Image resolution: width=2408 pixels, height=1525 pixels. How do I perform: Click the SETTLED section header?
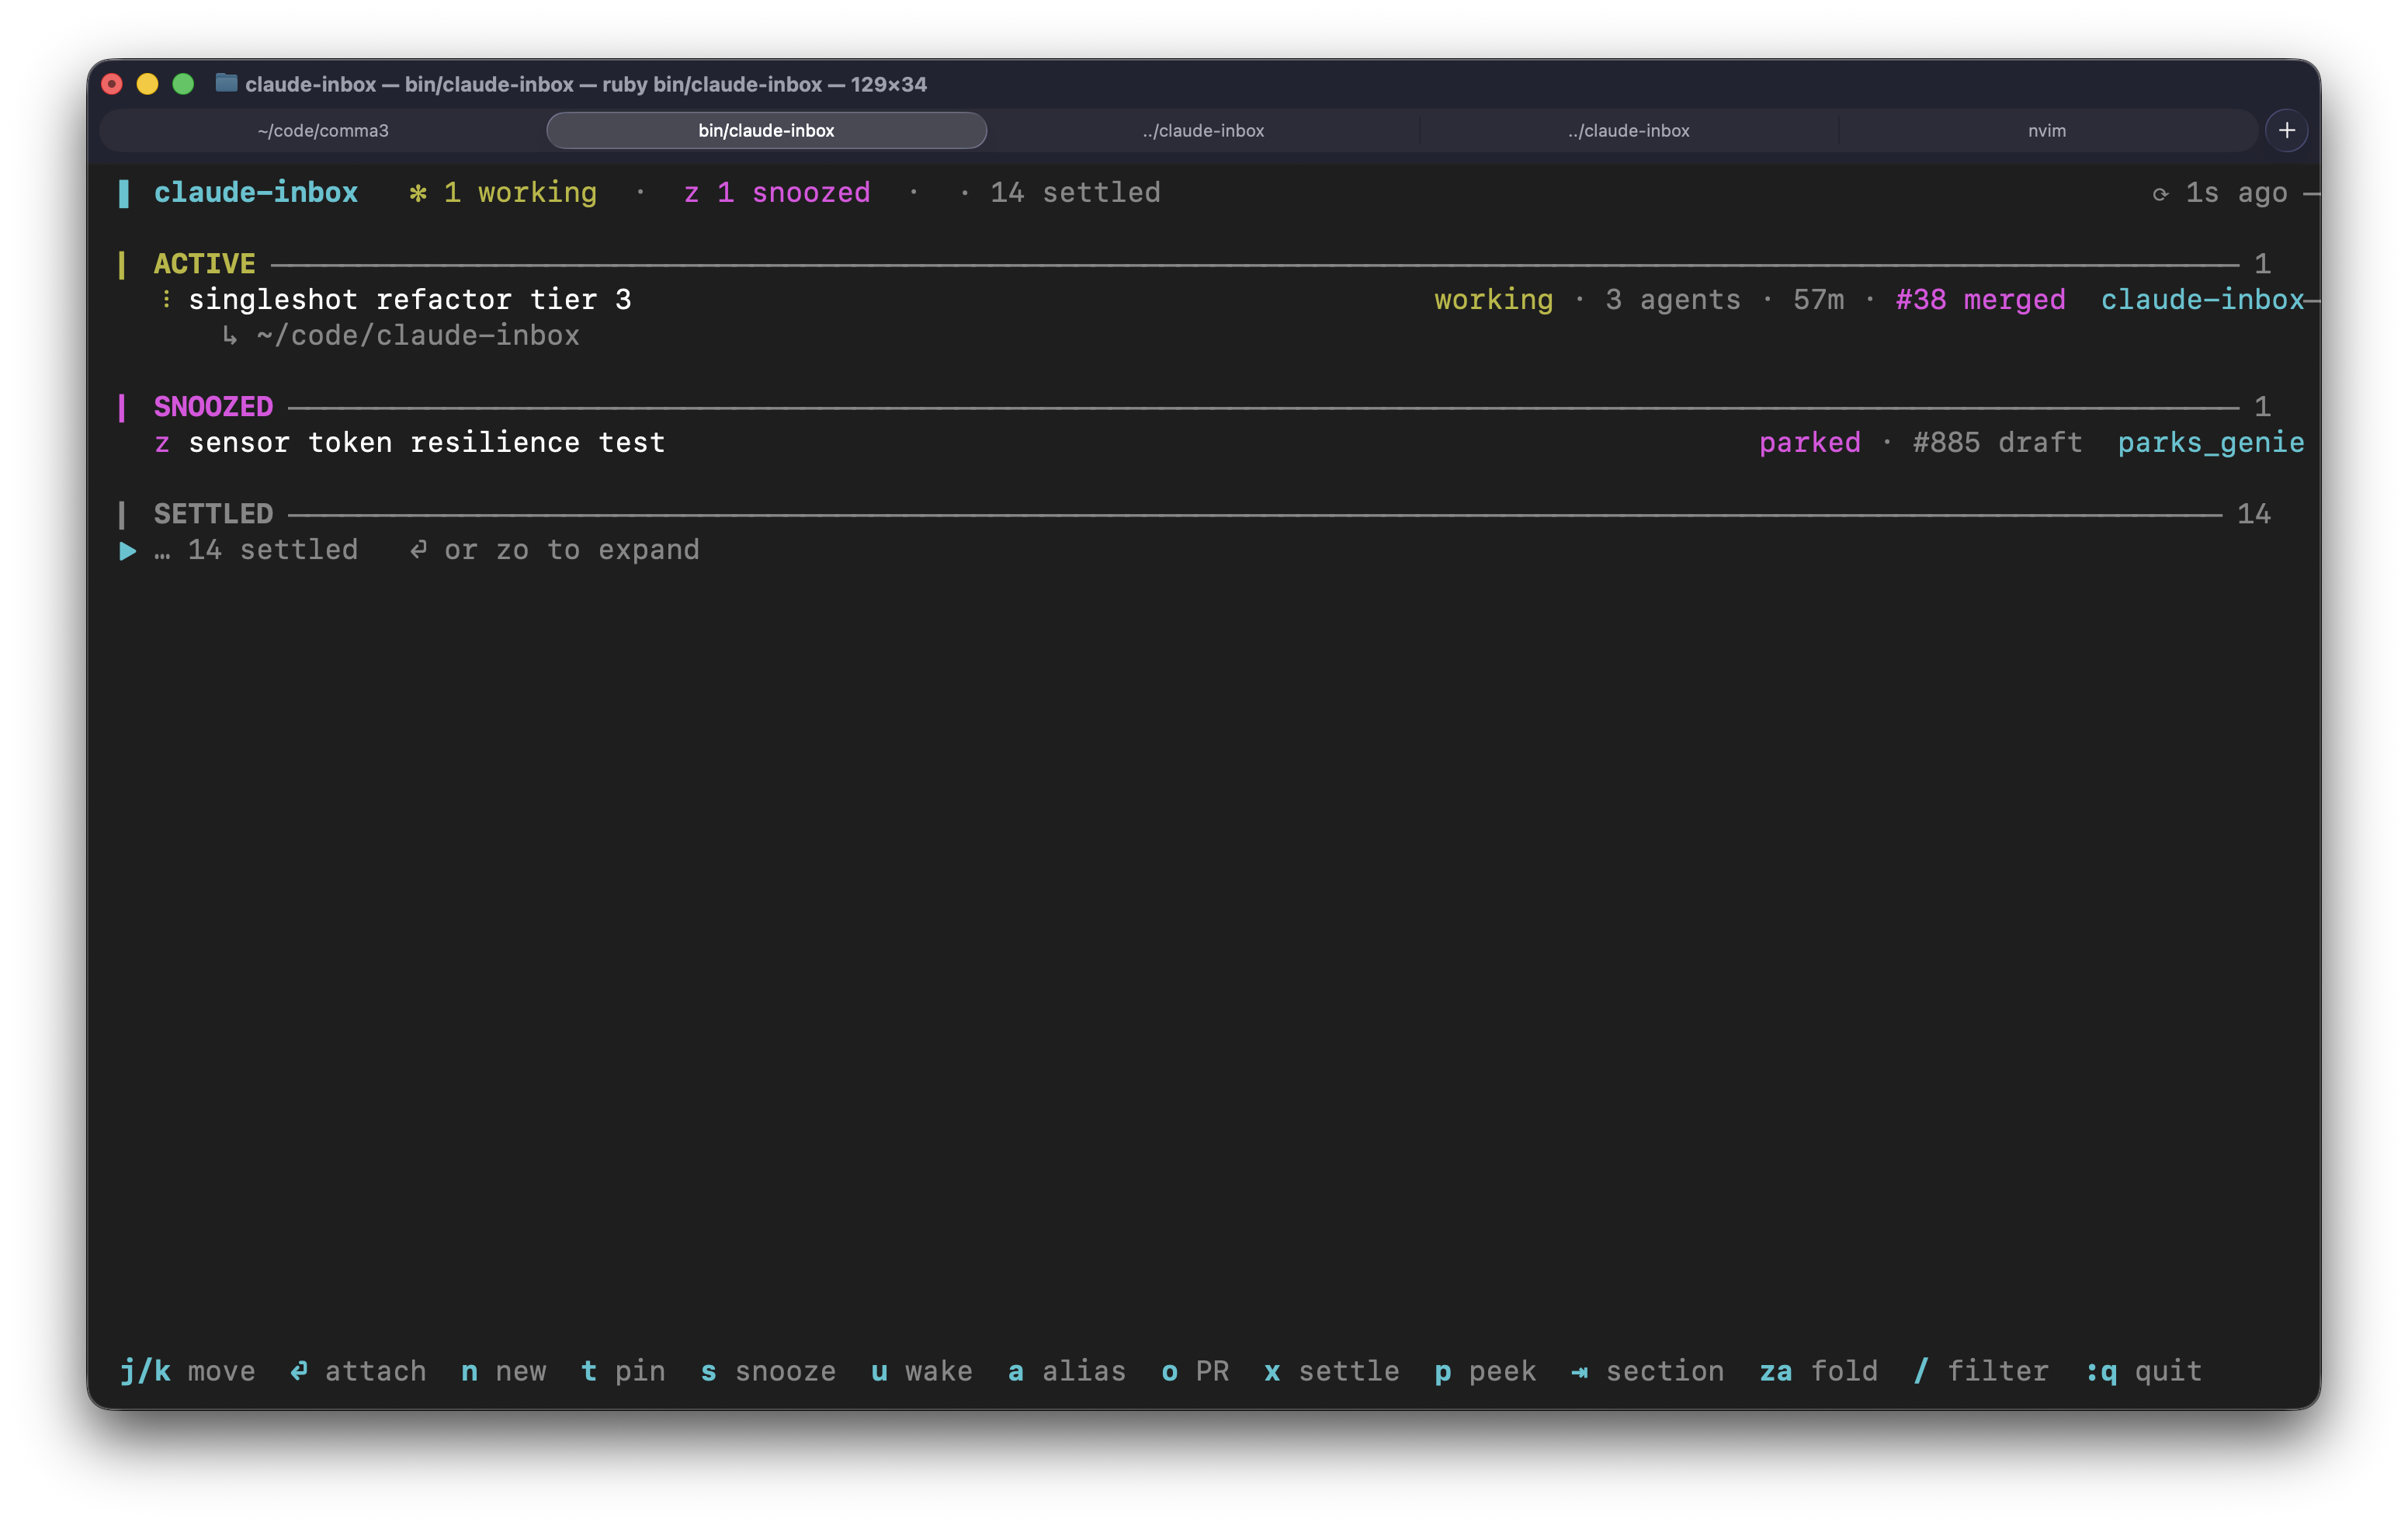tap(213, 514)
